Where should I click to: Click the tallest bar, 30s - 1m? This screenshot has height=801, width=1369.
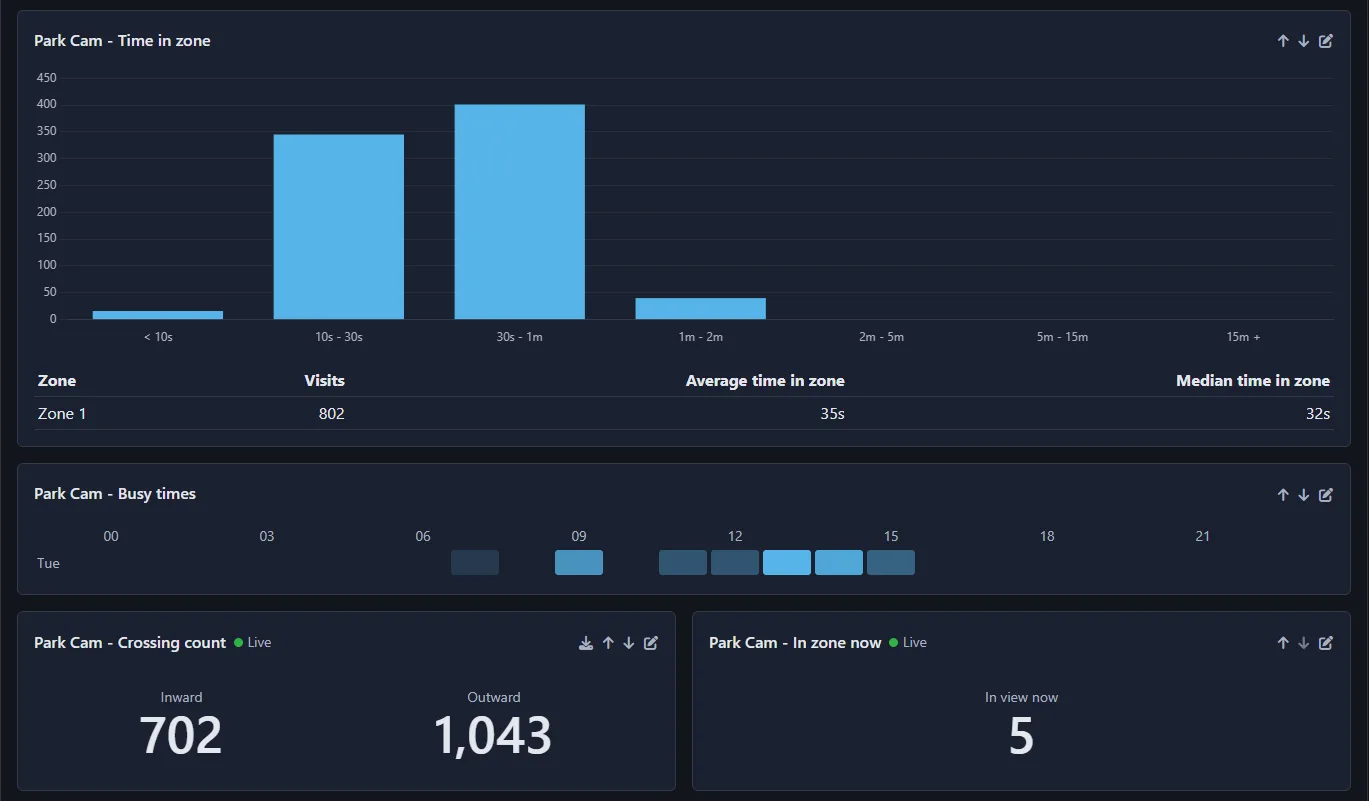pyautogui.click(x=520, y=212)
